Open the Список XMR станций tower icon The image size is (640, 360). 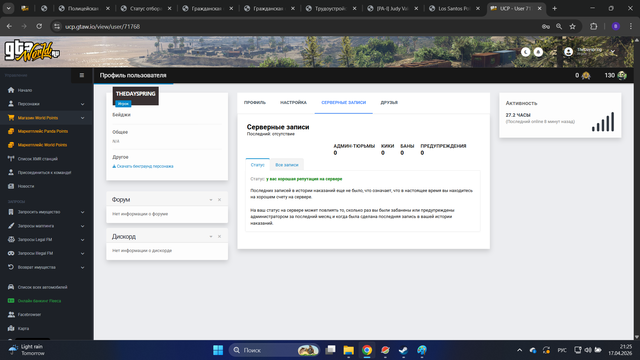tap(11, 159)
